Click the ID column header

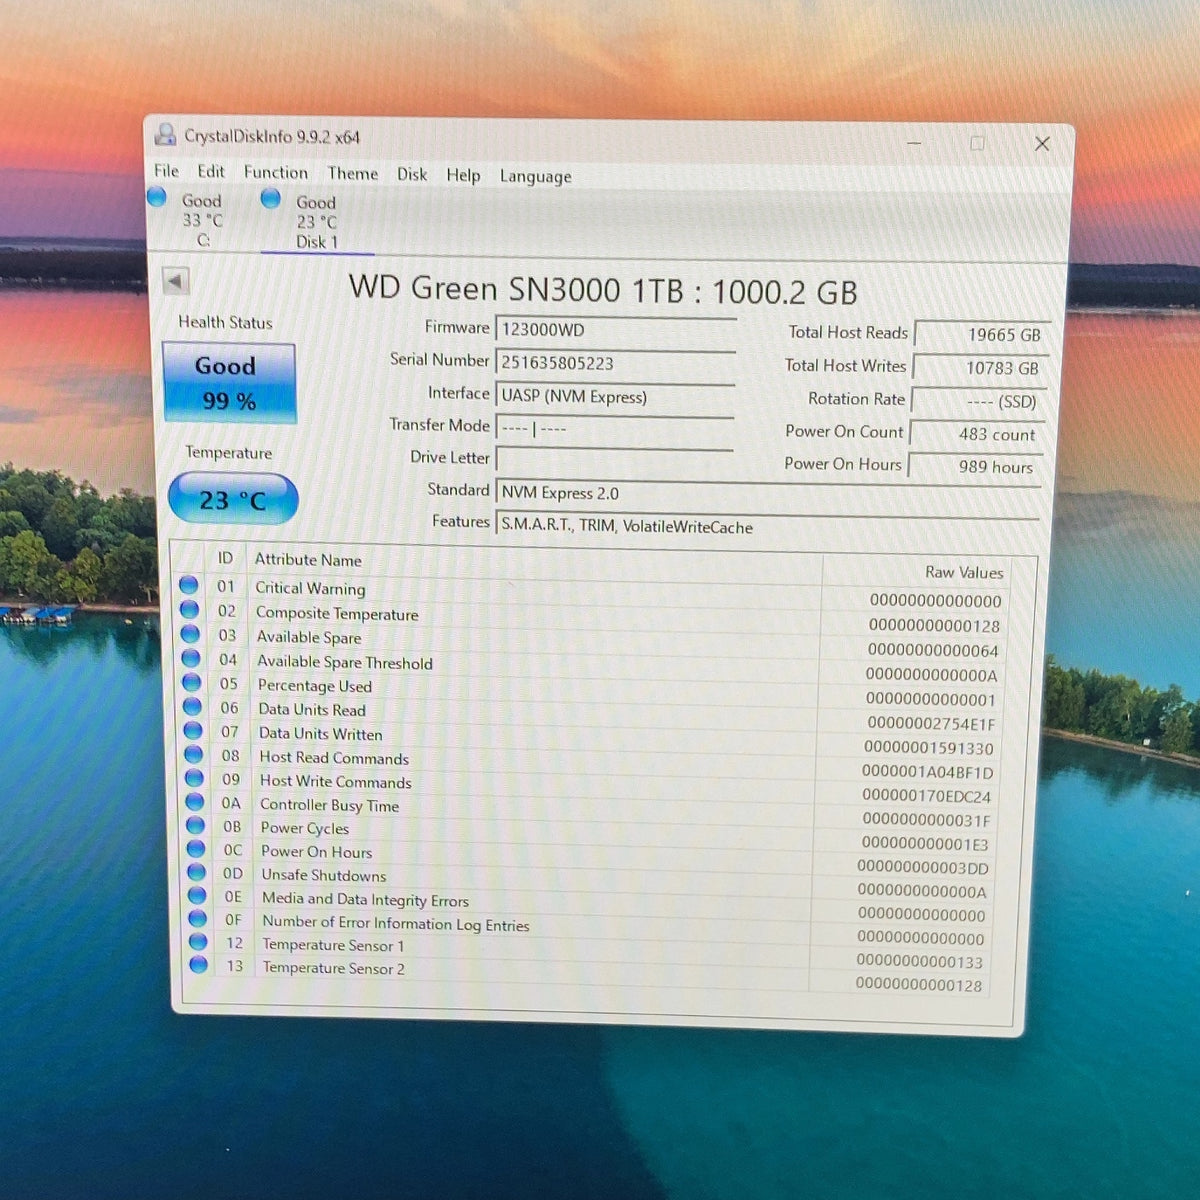click(225, 558)
